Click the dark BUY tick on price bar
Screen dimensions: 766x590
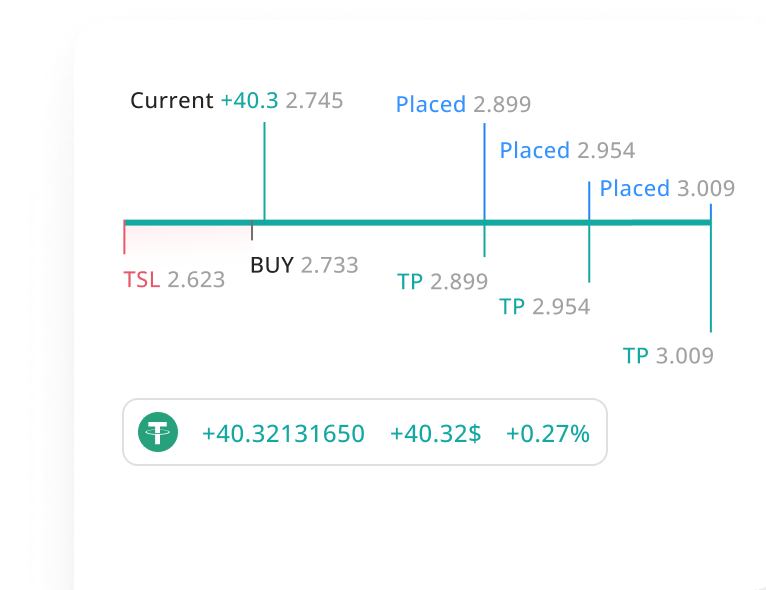tap(252, 230)
